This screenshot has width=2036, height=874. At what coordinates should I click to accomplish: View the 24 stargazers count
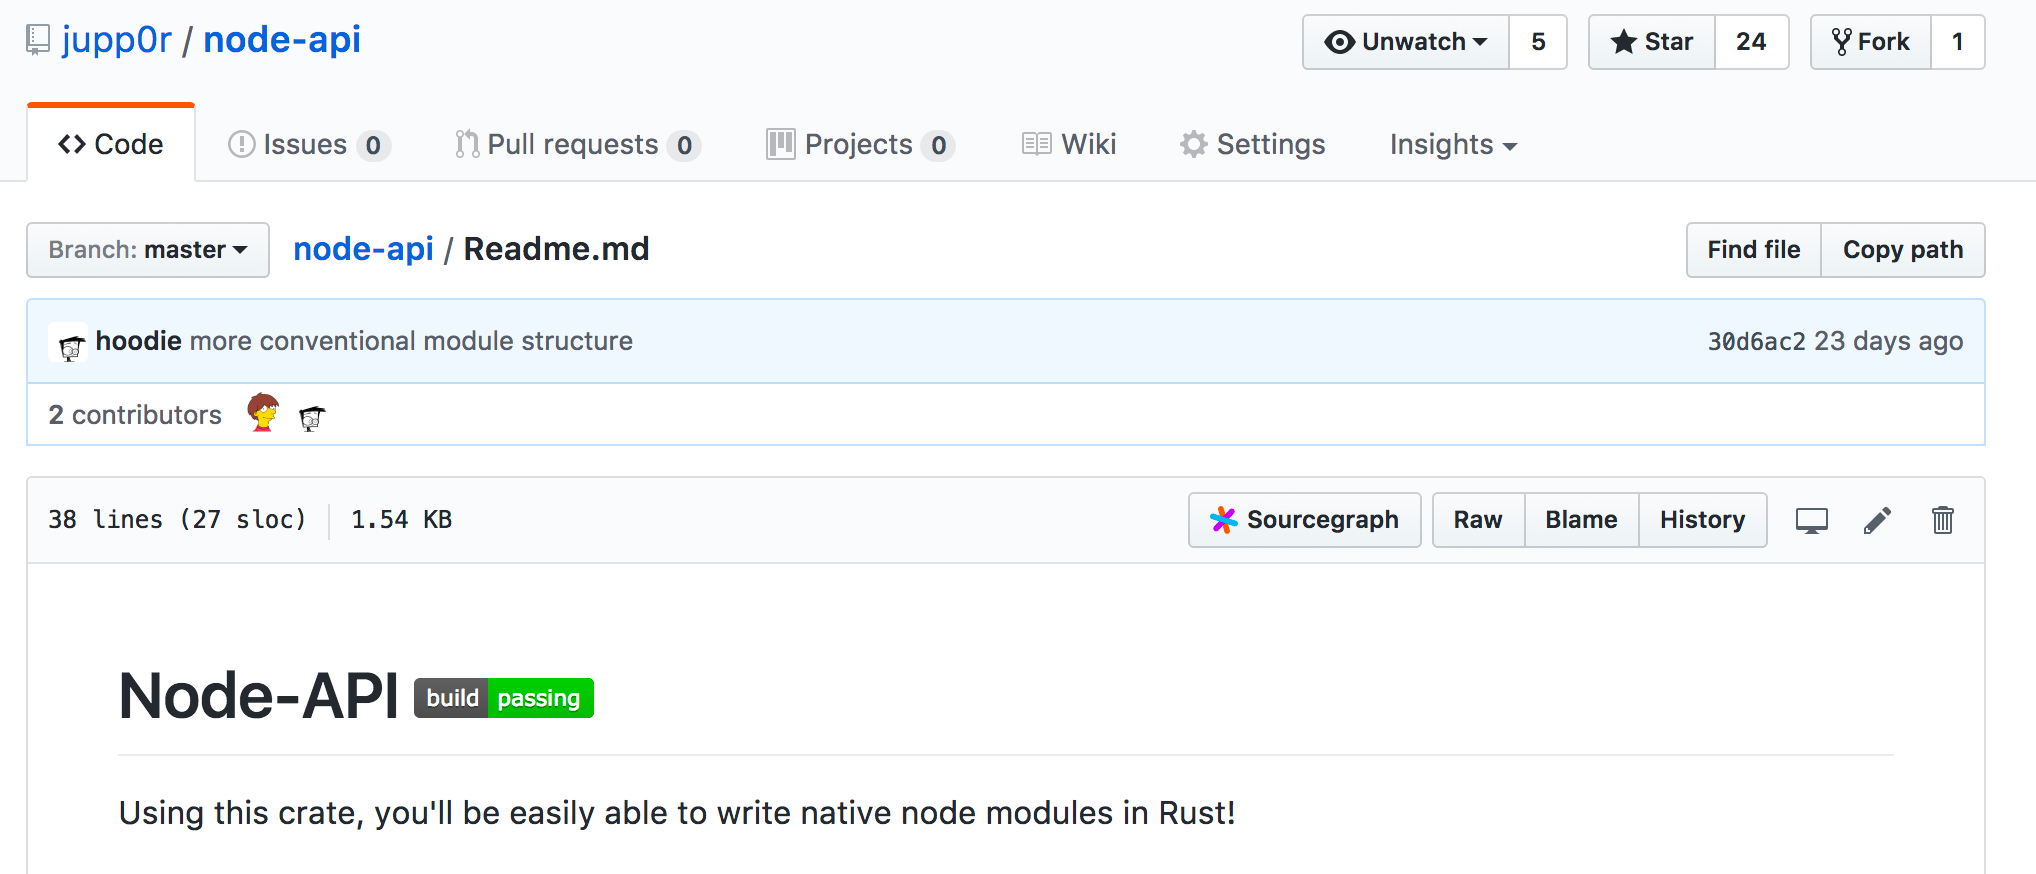1751,42
